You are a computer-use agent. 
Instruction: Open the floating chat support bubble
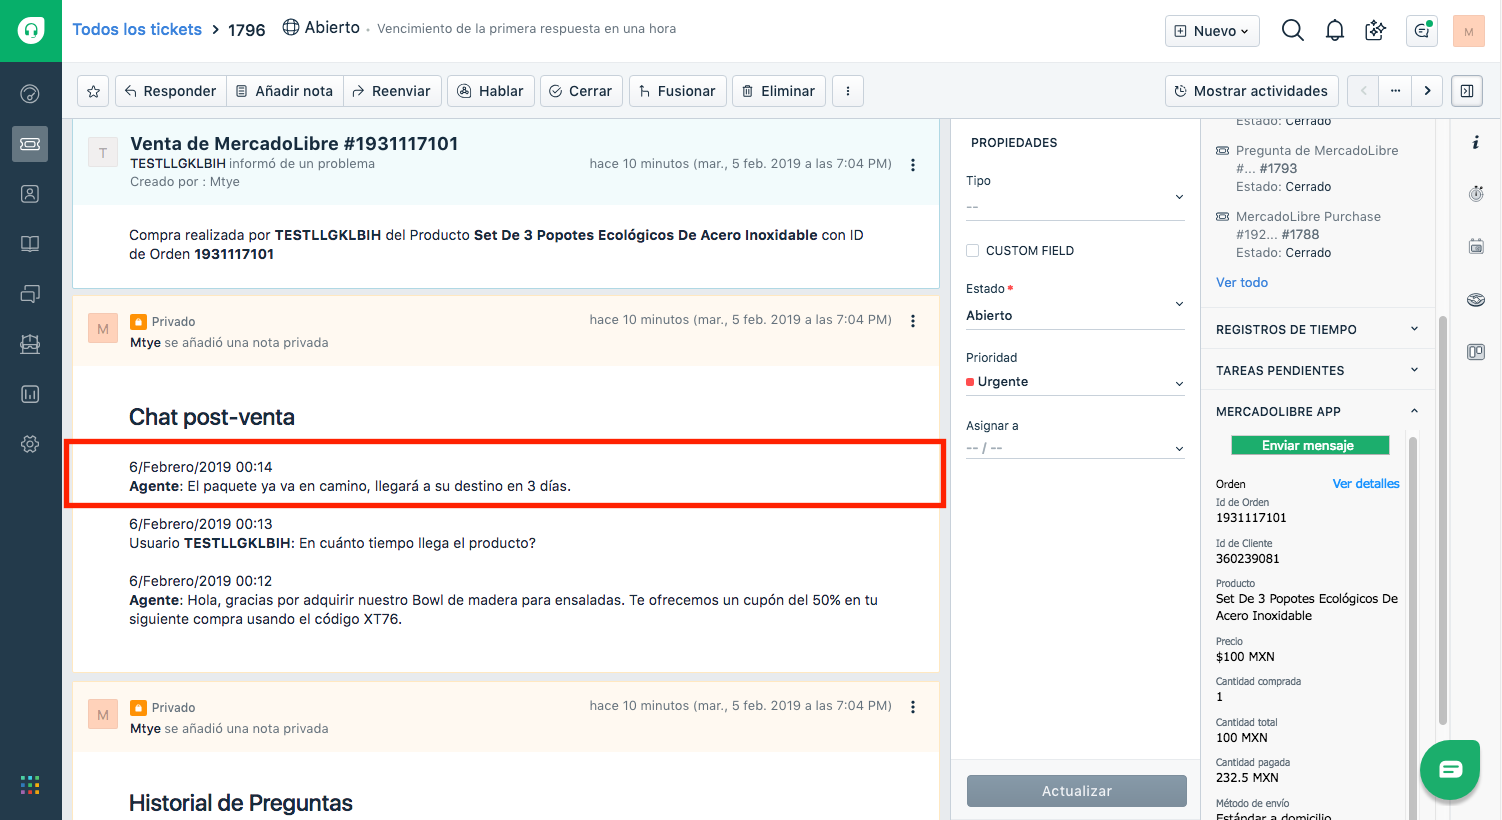(x=1450, y=769)
